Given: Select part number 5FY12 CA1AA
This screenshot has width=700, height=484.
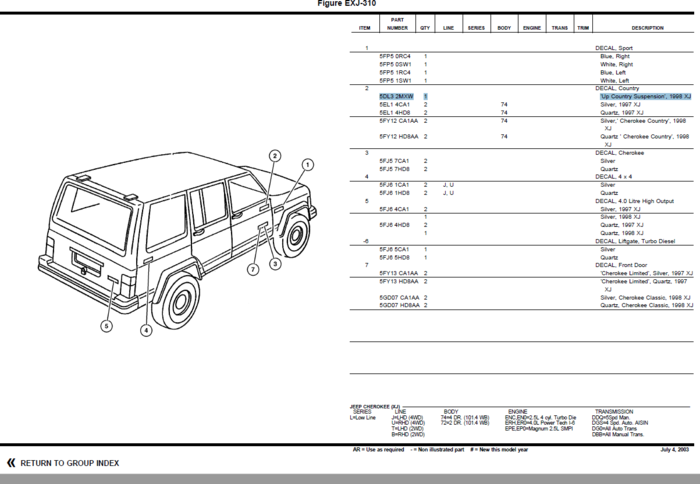Looking at the screenshot, I should point(399,121).
